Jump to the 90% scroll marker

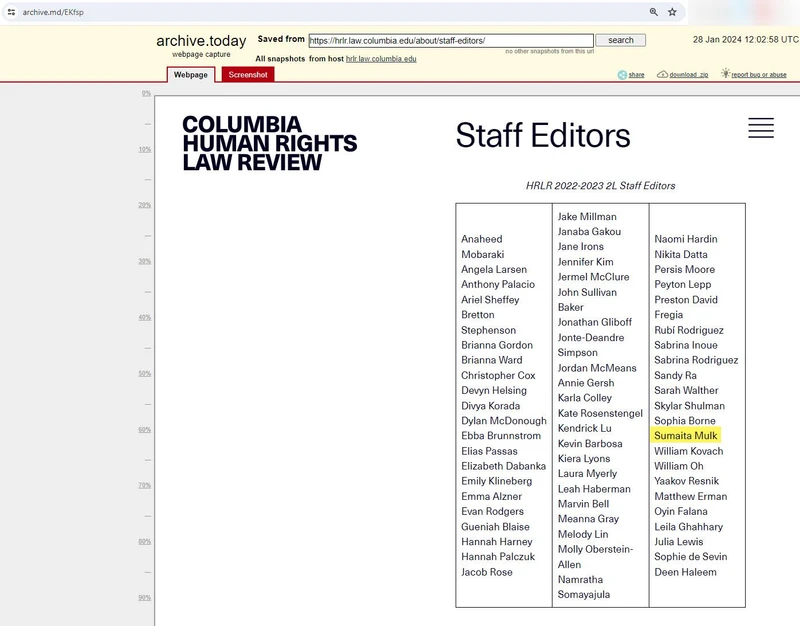(x=145, y=598)
